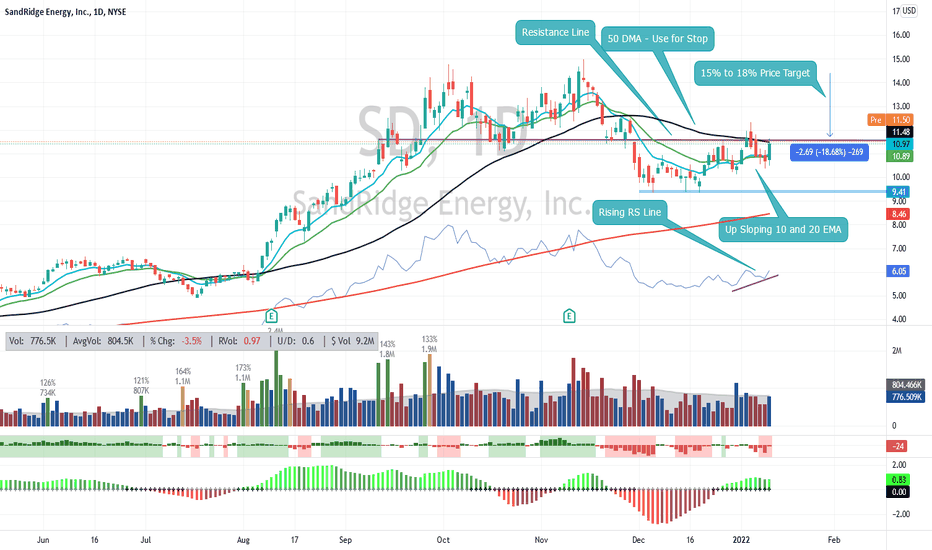Click the Aug label on the time axis
932x550 pixels.
[x=243, y=540]
